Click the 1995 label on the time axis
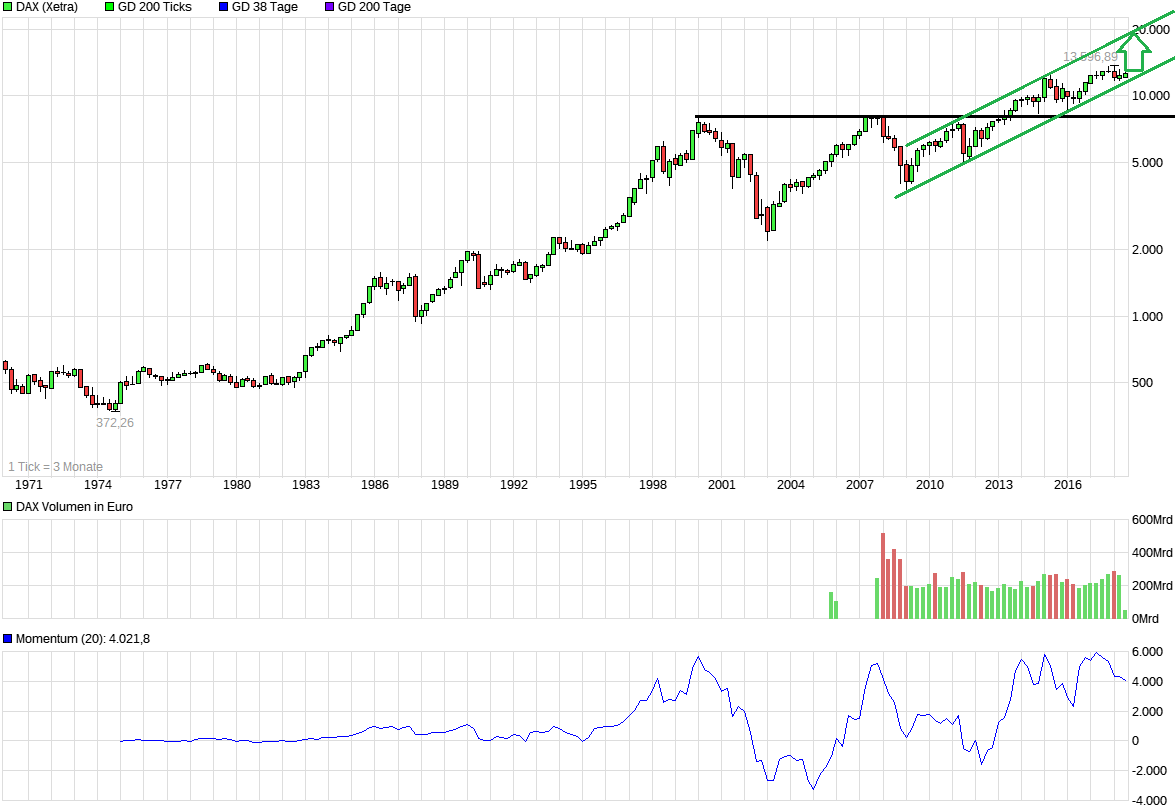 tap(583, 485)
